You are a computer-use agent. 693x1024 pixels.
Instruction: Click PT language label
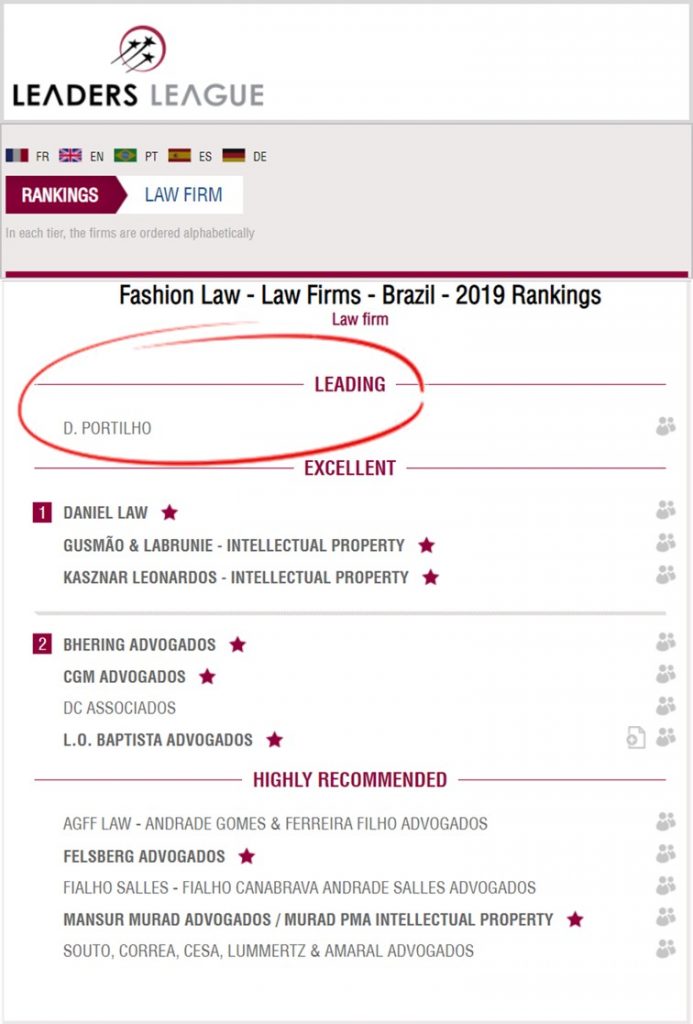click(x=152, y=157)
